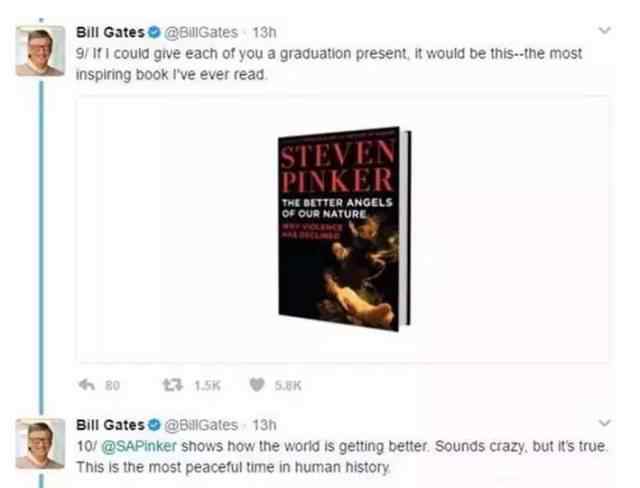Viewport: 640px width, 488px height.
Task: Retweet the graduation present tweet
Action: 173,385
